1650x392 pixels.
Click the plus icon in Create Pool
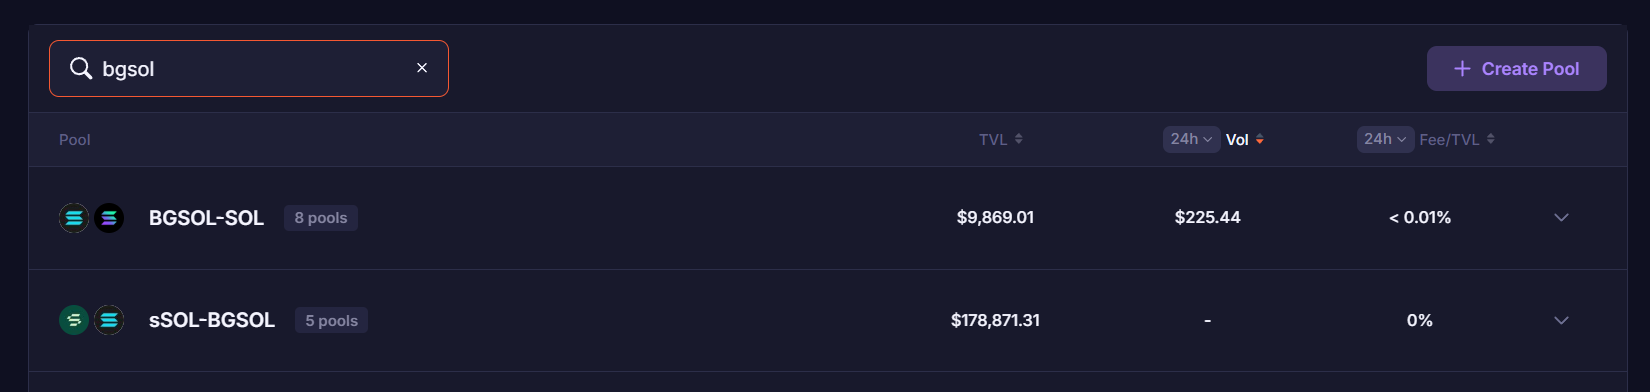tap(1462, 68)
